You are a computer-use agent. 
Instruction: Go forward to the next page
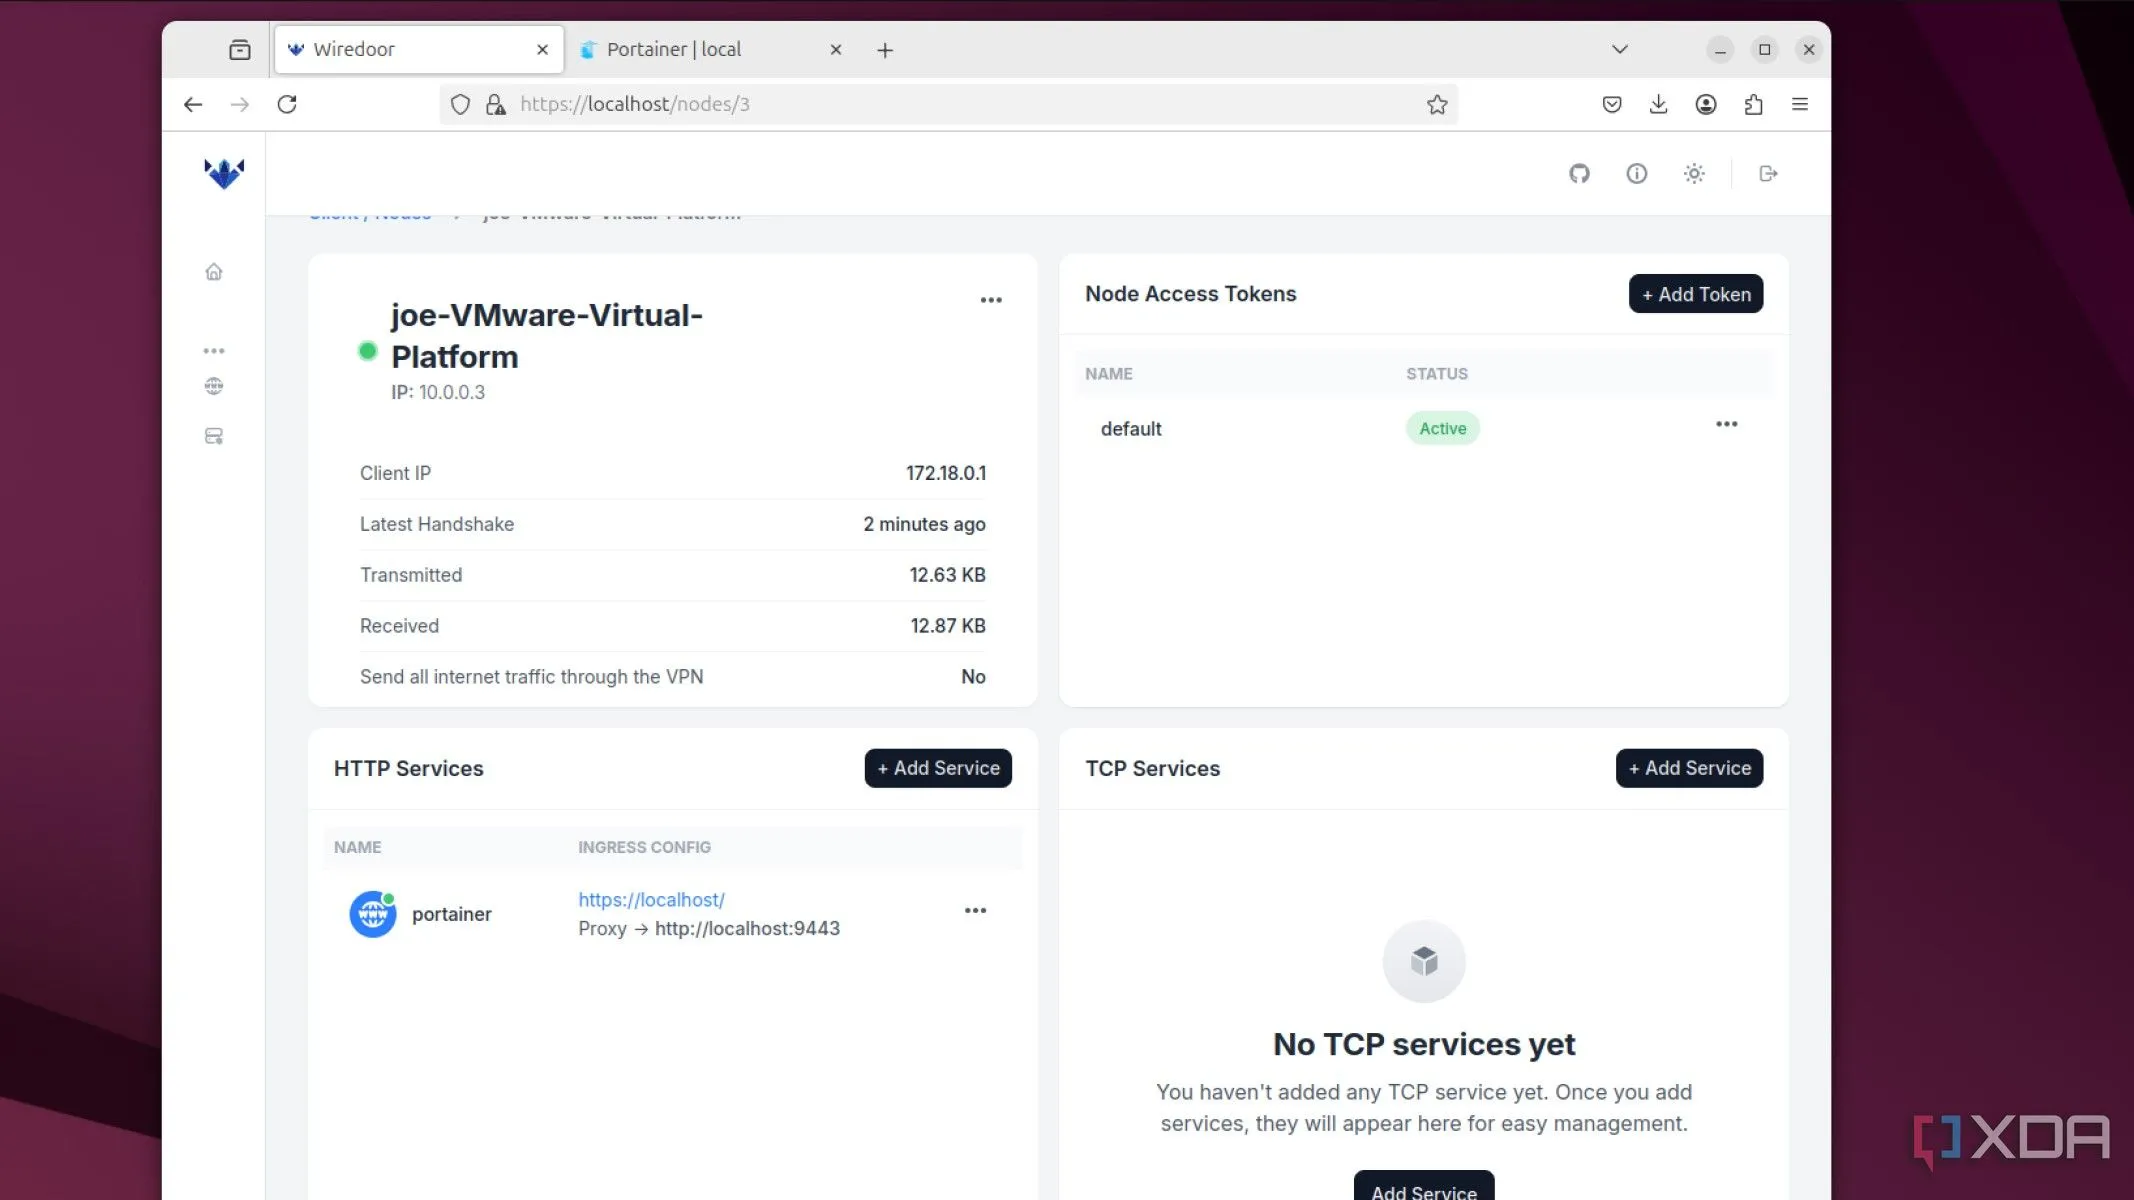pyautogui.click(x=240, y=104)
